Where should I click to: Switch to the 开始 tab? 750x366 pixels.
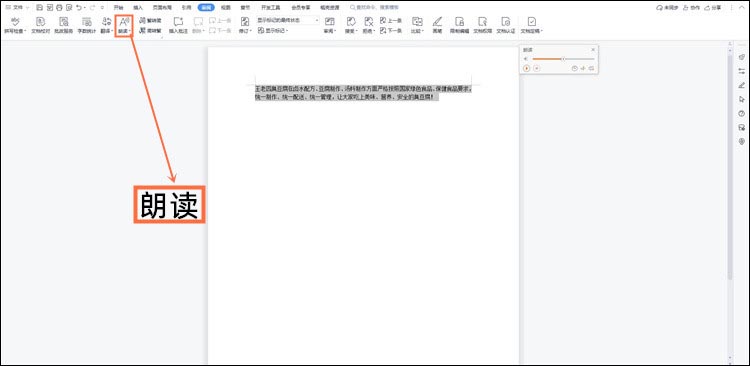pos(119,8)
